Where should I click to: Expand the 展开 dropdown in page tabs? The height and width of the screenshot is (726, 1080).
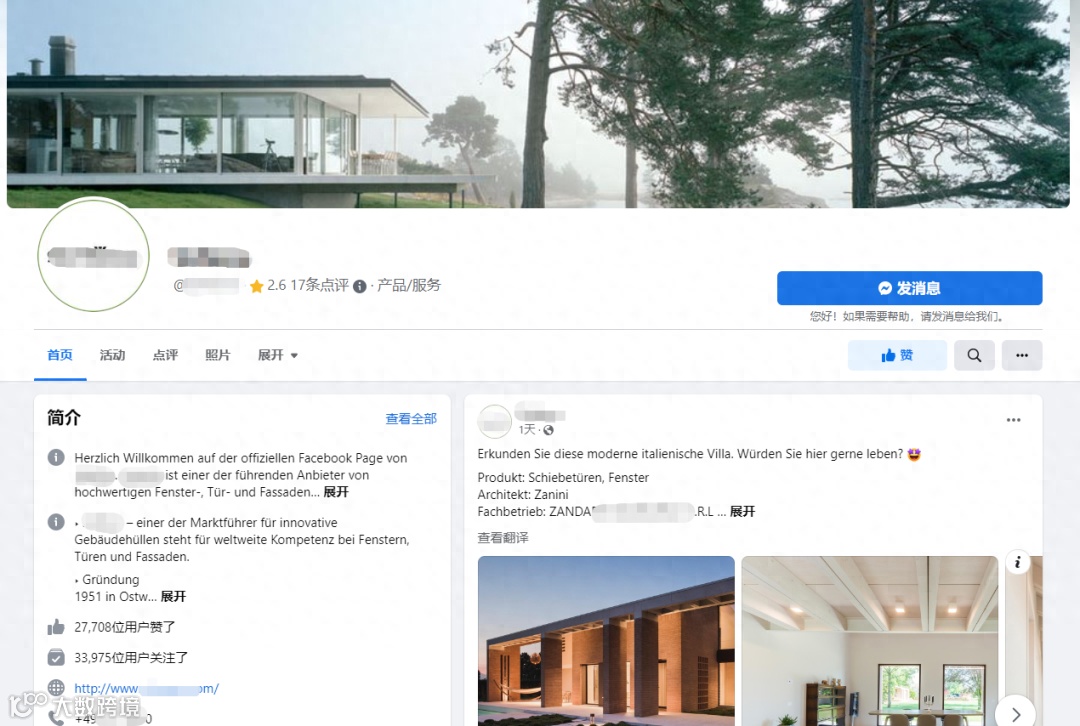coord(278,355)
